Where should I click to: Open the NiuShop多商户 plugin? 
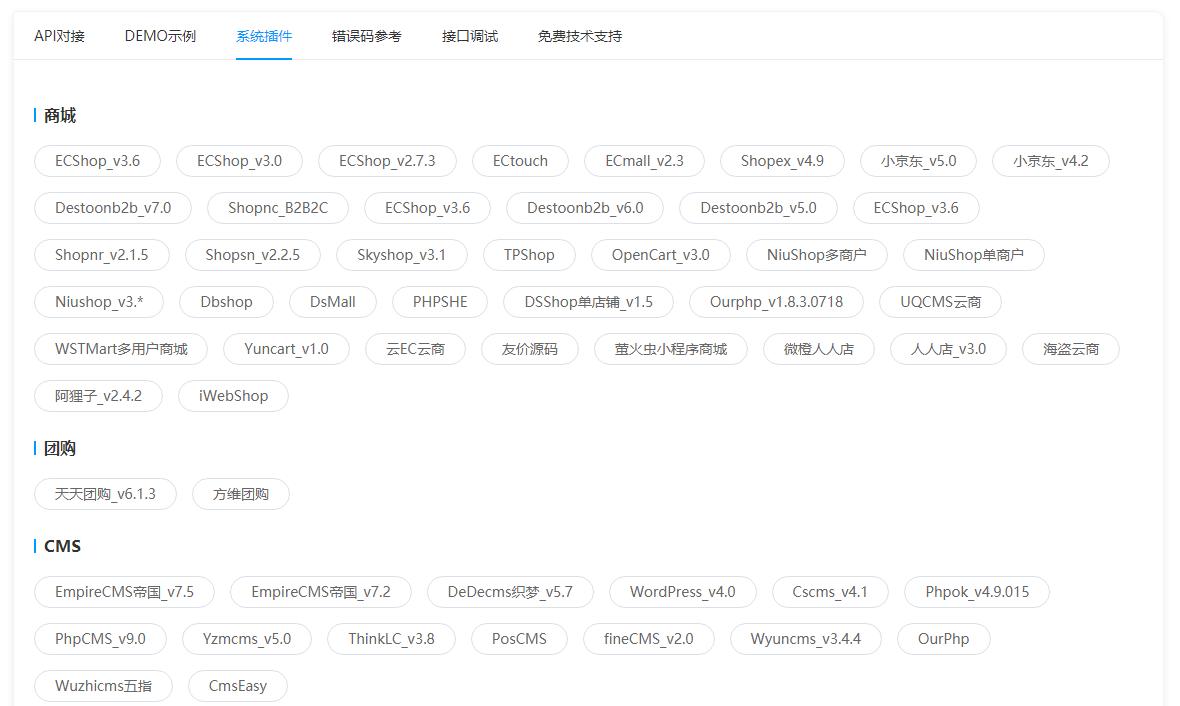(817, 255)
